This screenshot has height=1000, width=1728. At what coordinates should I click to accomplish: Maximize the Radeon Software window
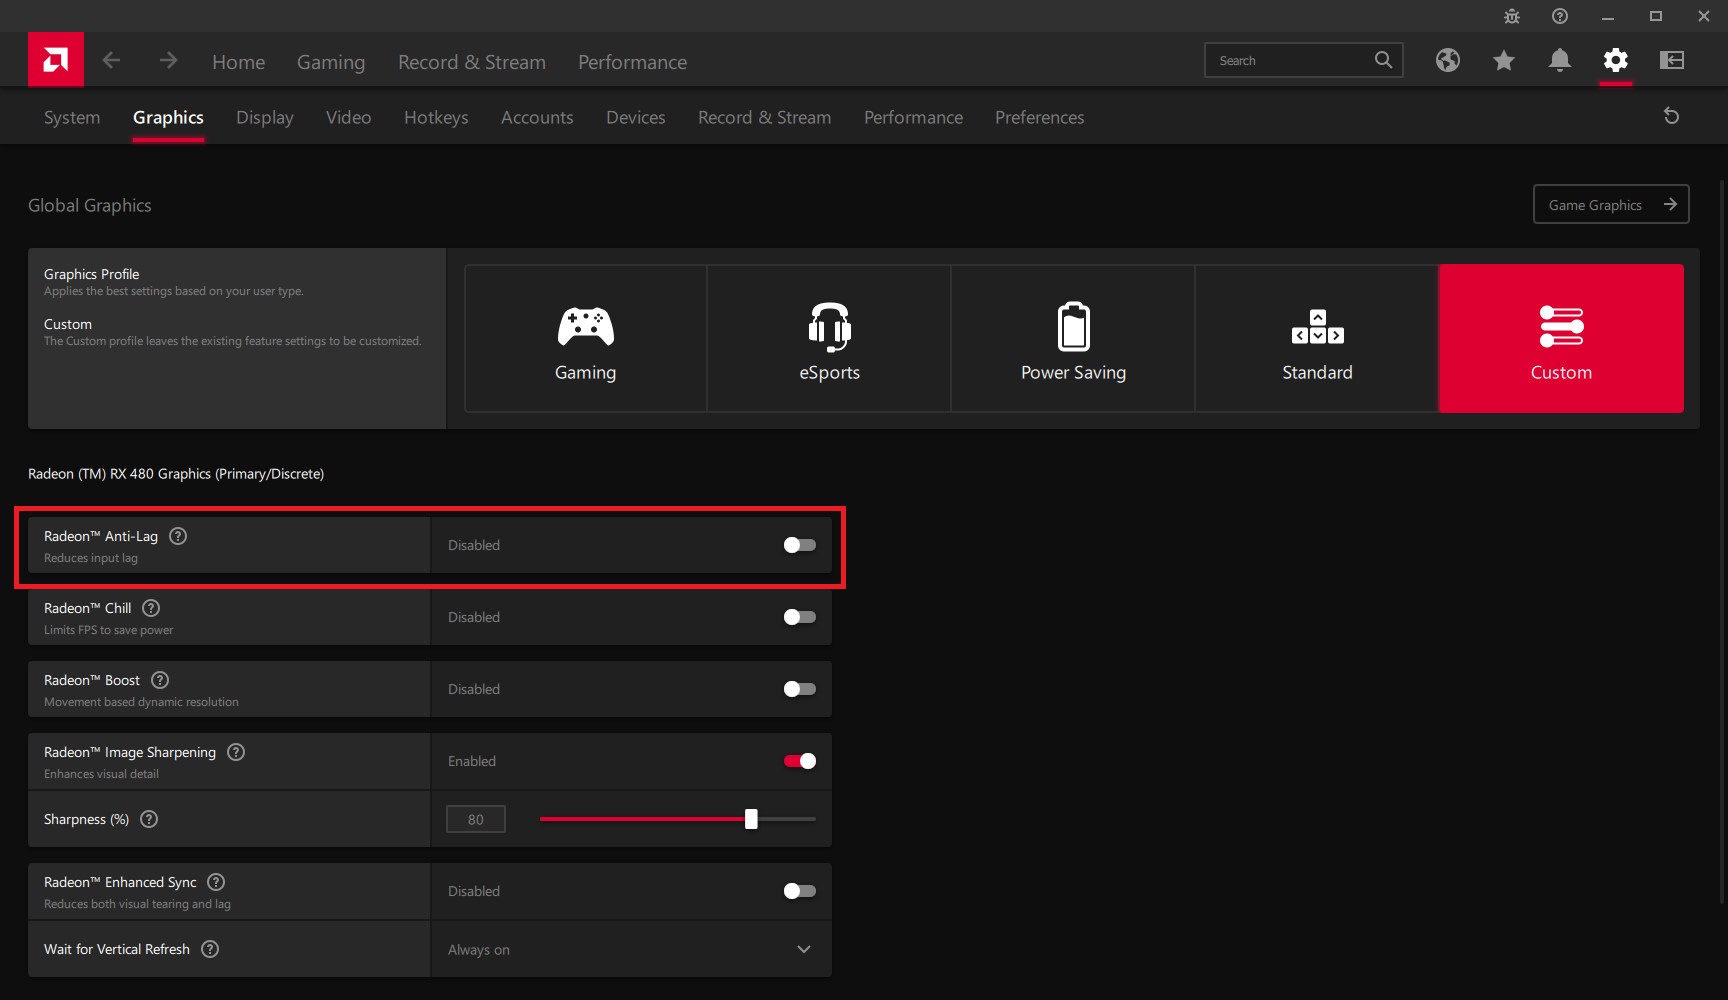point(1656,16)
